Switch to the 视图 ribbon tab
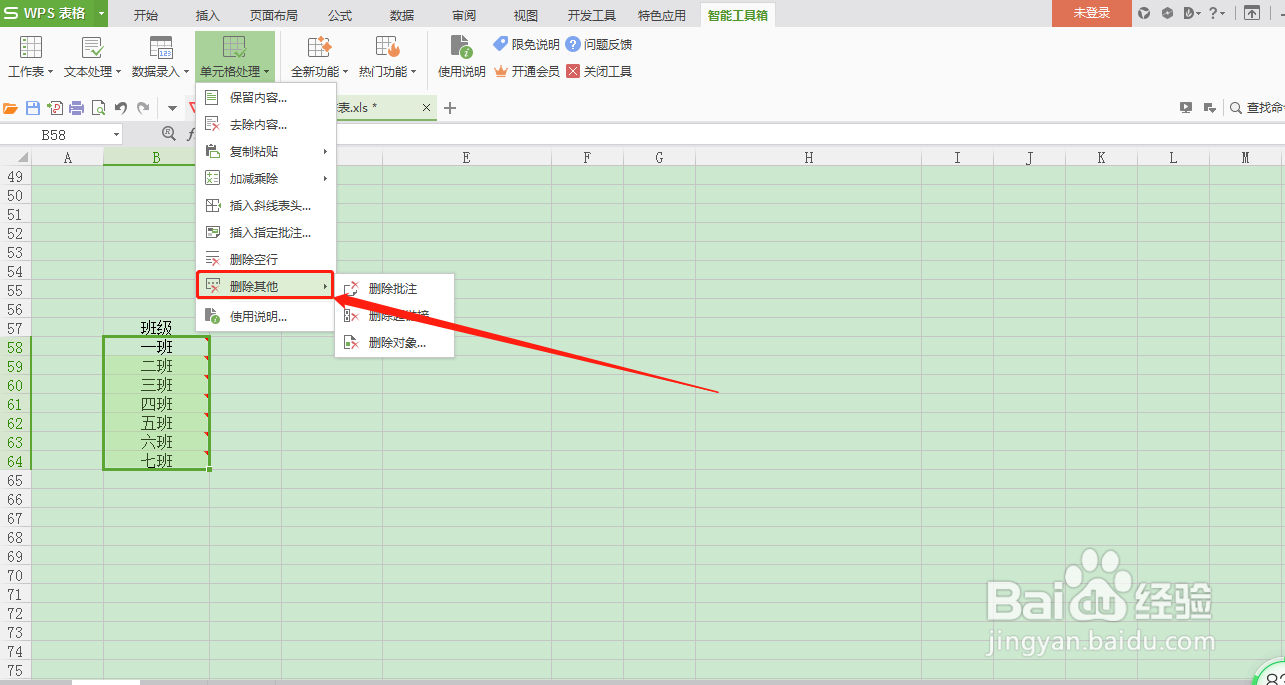 click(x=526, y=15)
